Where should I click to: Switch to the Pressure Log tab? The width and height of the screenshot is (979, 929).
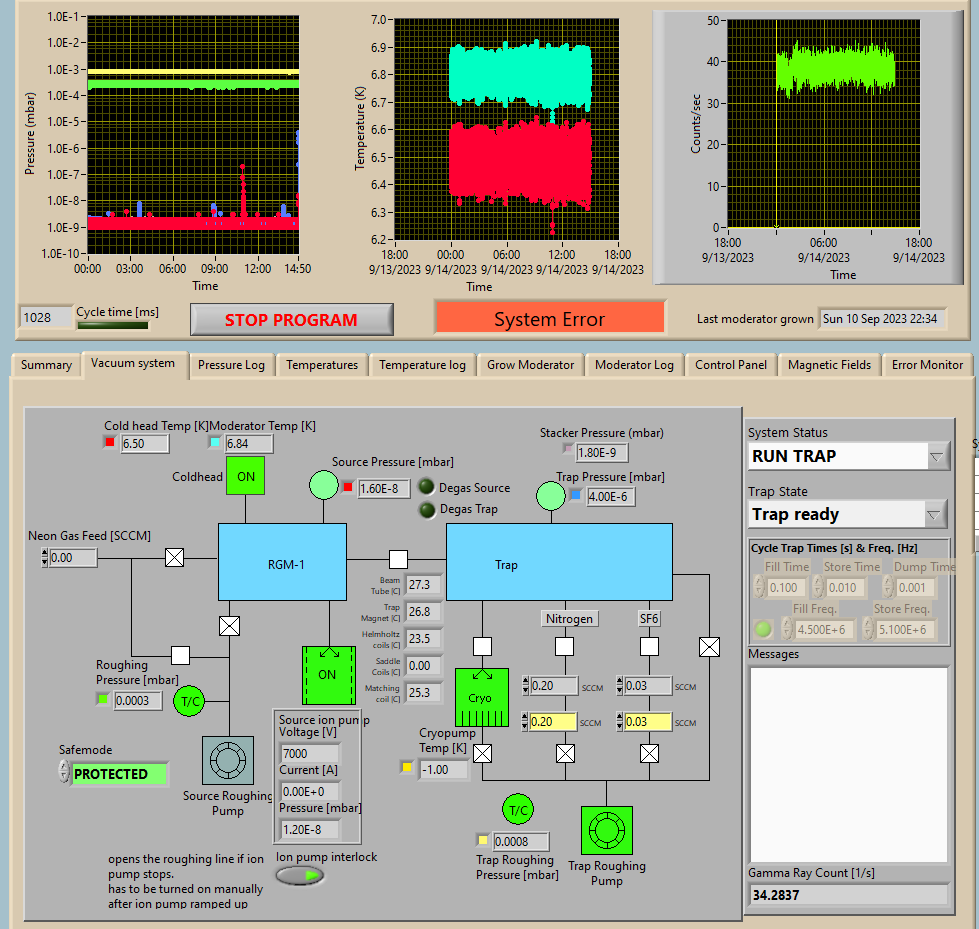[233, 365]
